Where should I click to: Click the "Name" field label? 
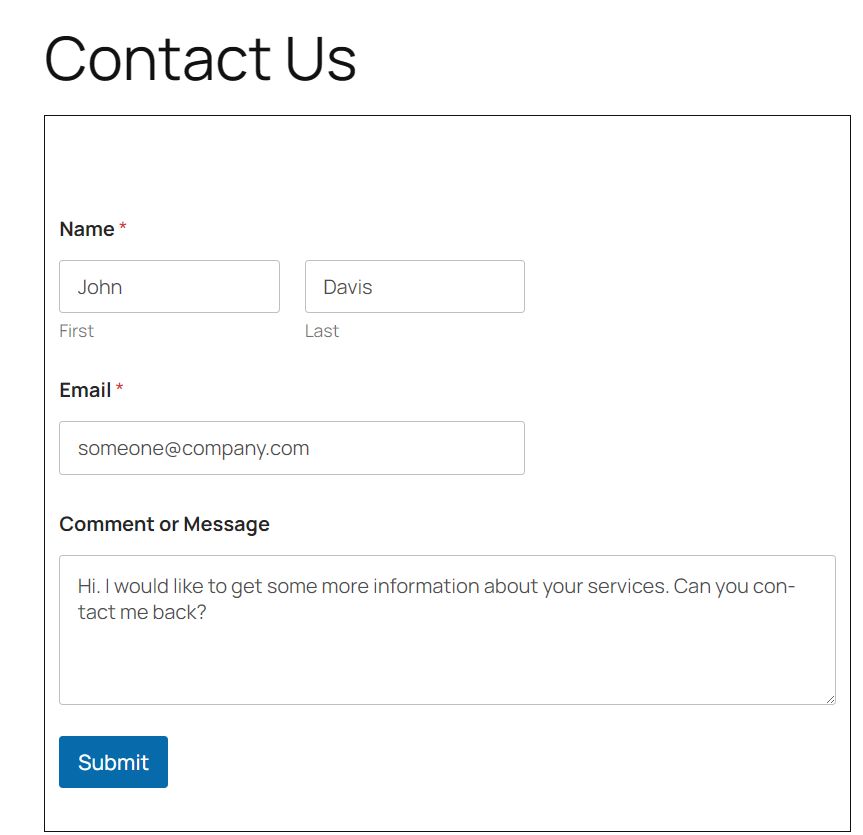click(x=87, y=229)
